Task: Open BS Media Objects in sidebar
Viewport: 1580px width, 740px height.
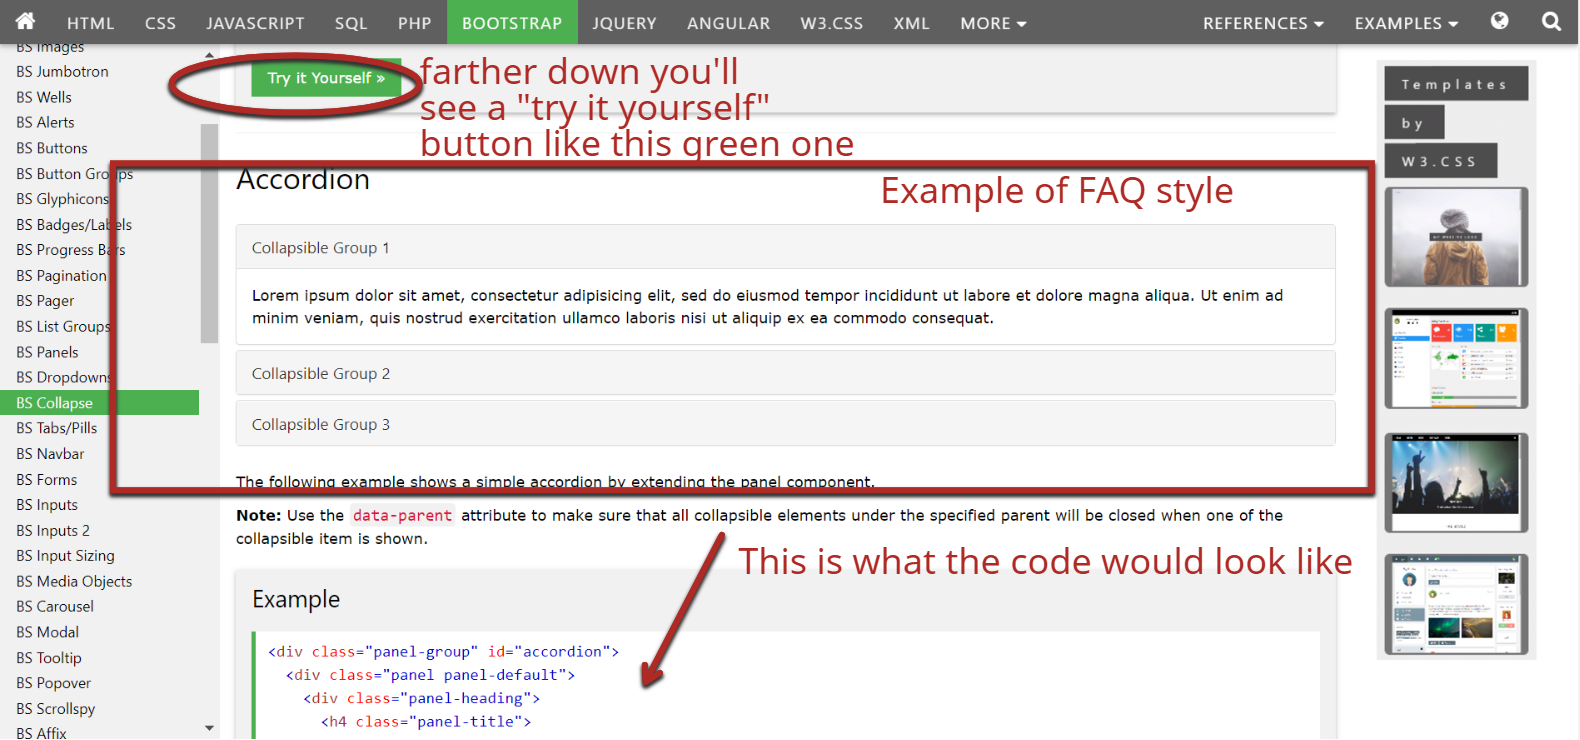Action: pos(74,582)
